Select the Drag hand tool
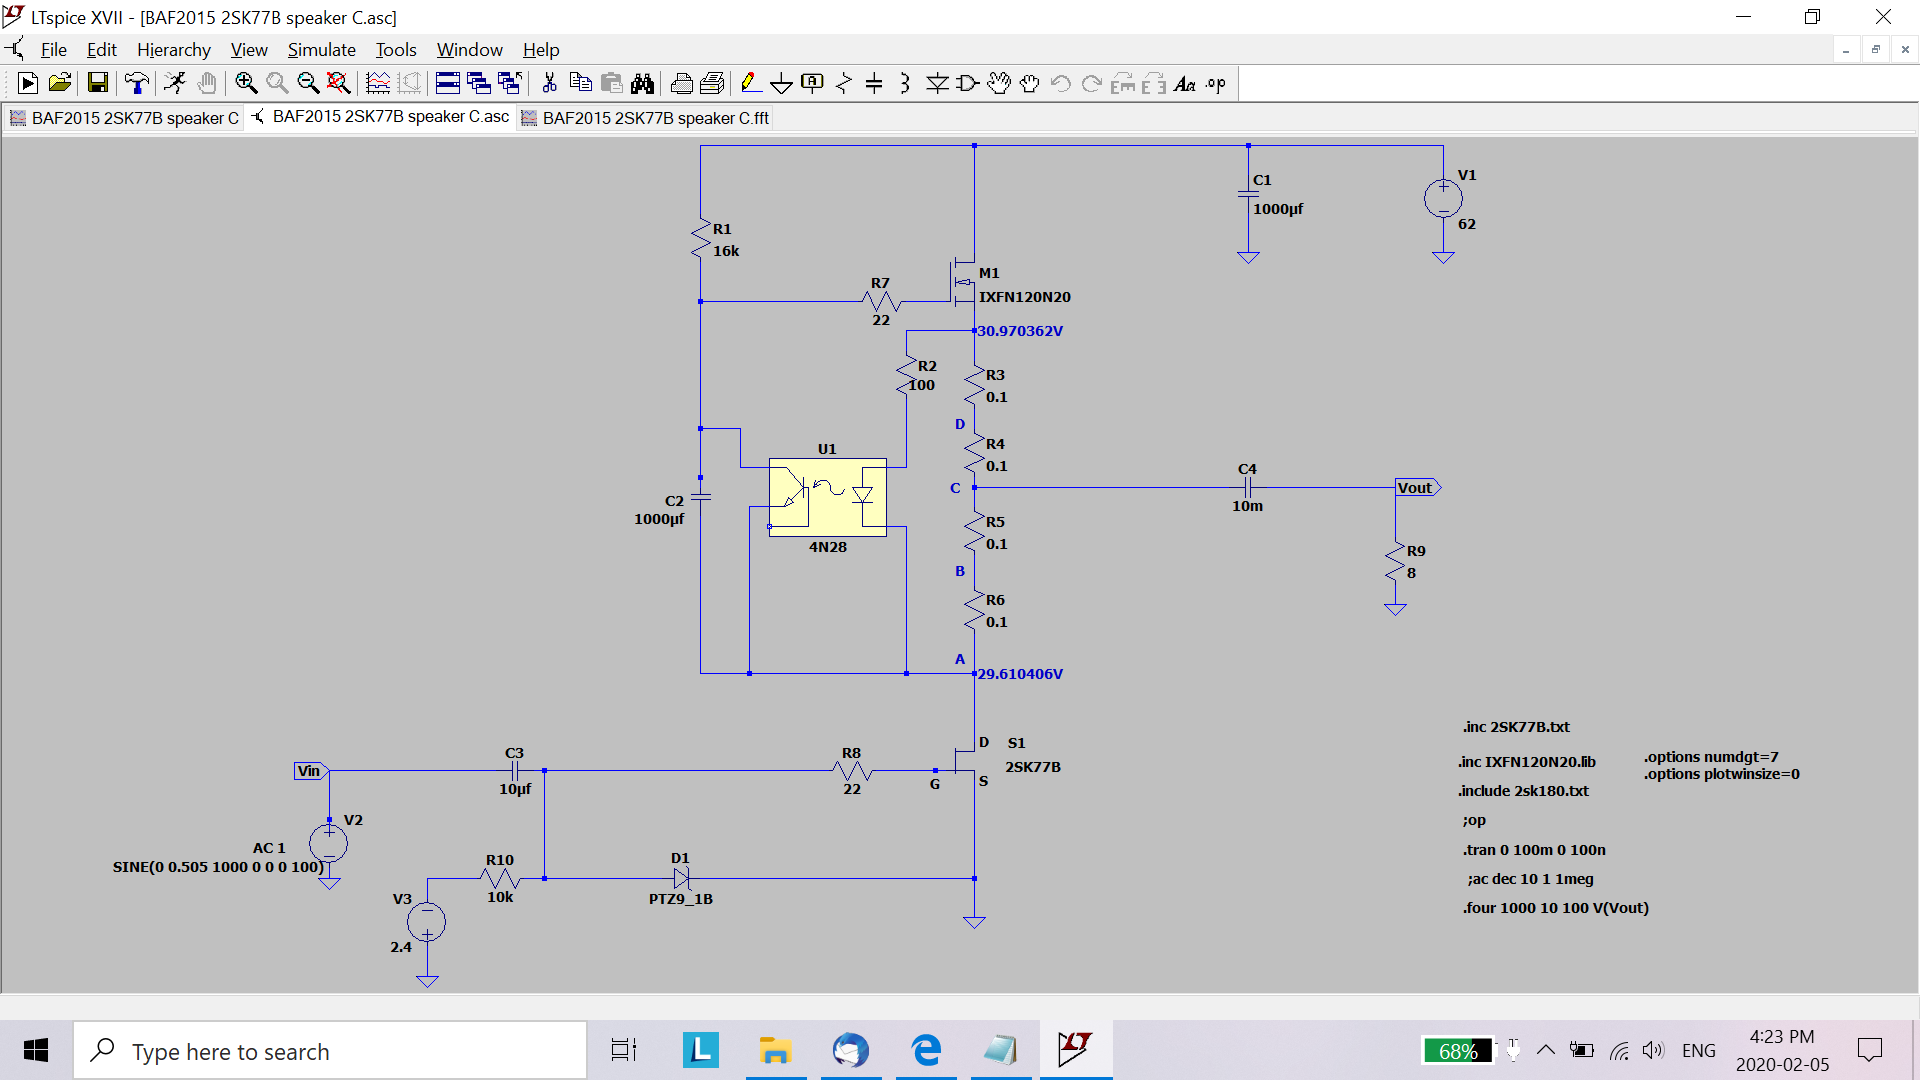This screenshot has height=1080, width=1920. (1030, 84)
